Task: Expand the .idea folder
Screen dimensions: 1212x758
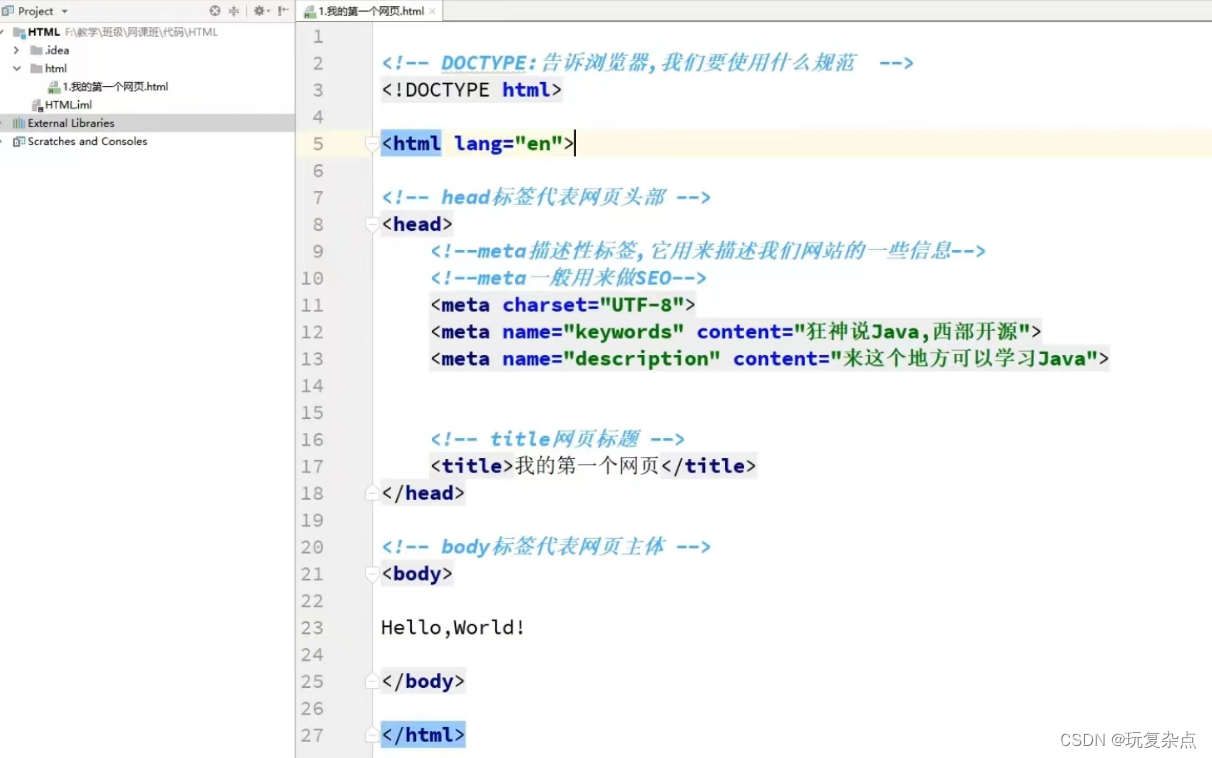Action: [x=17, y=50]
